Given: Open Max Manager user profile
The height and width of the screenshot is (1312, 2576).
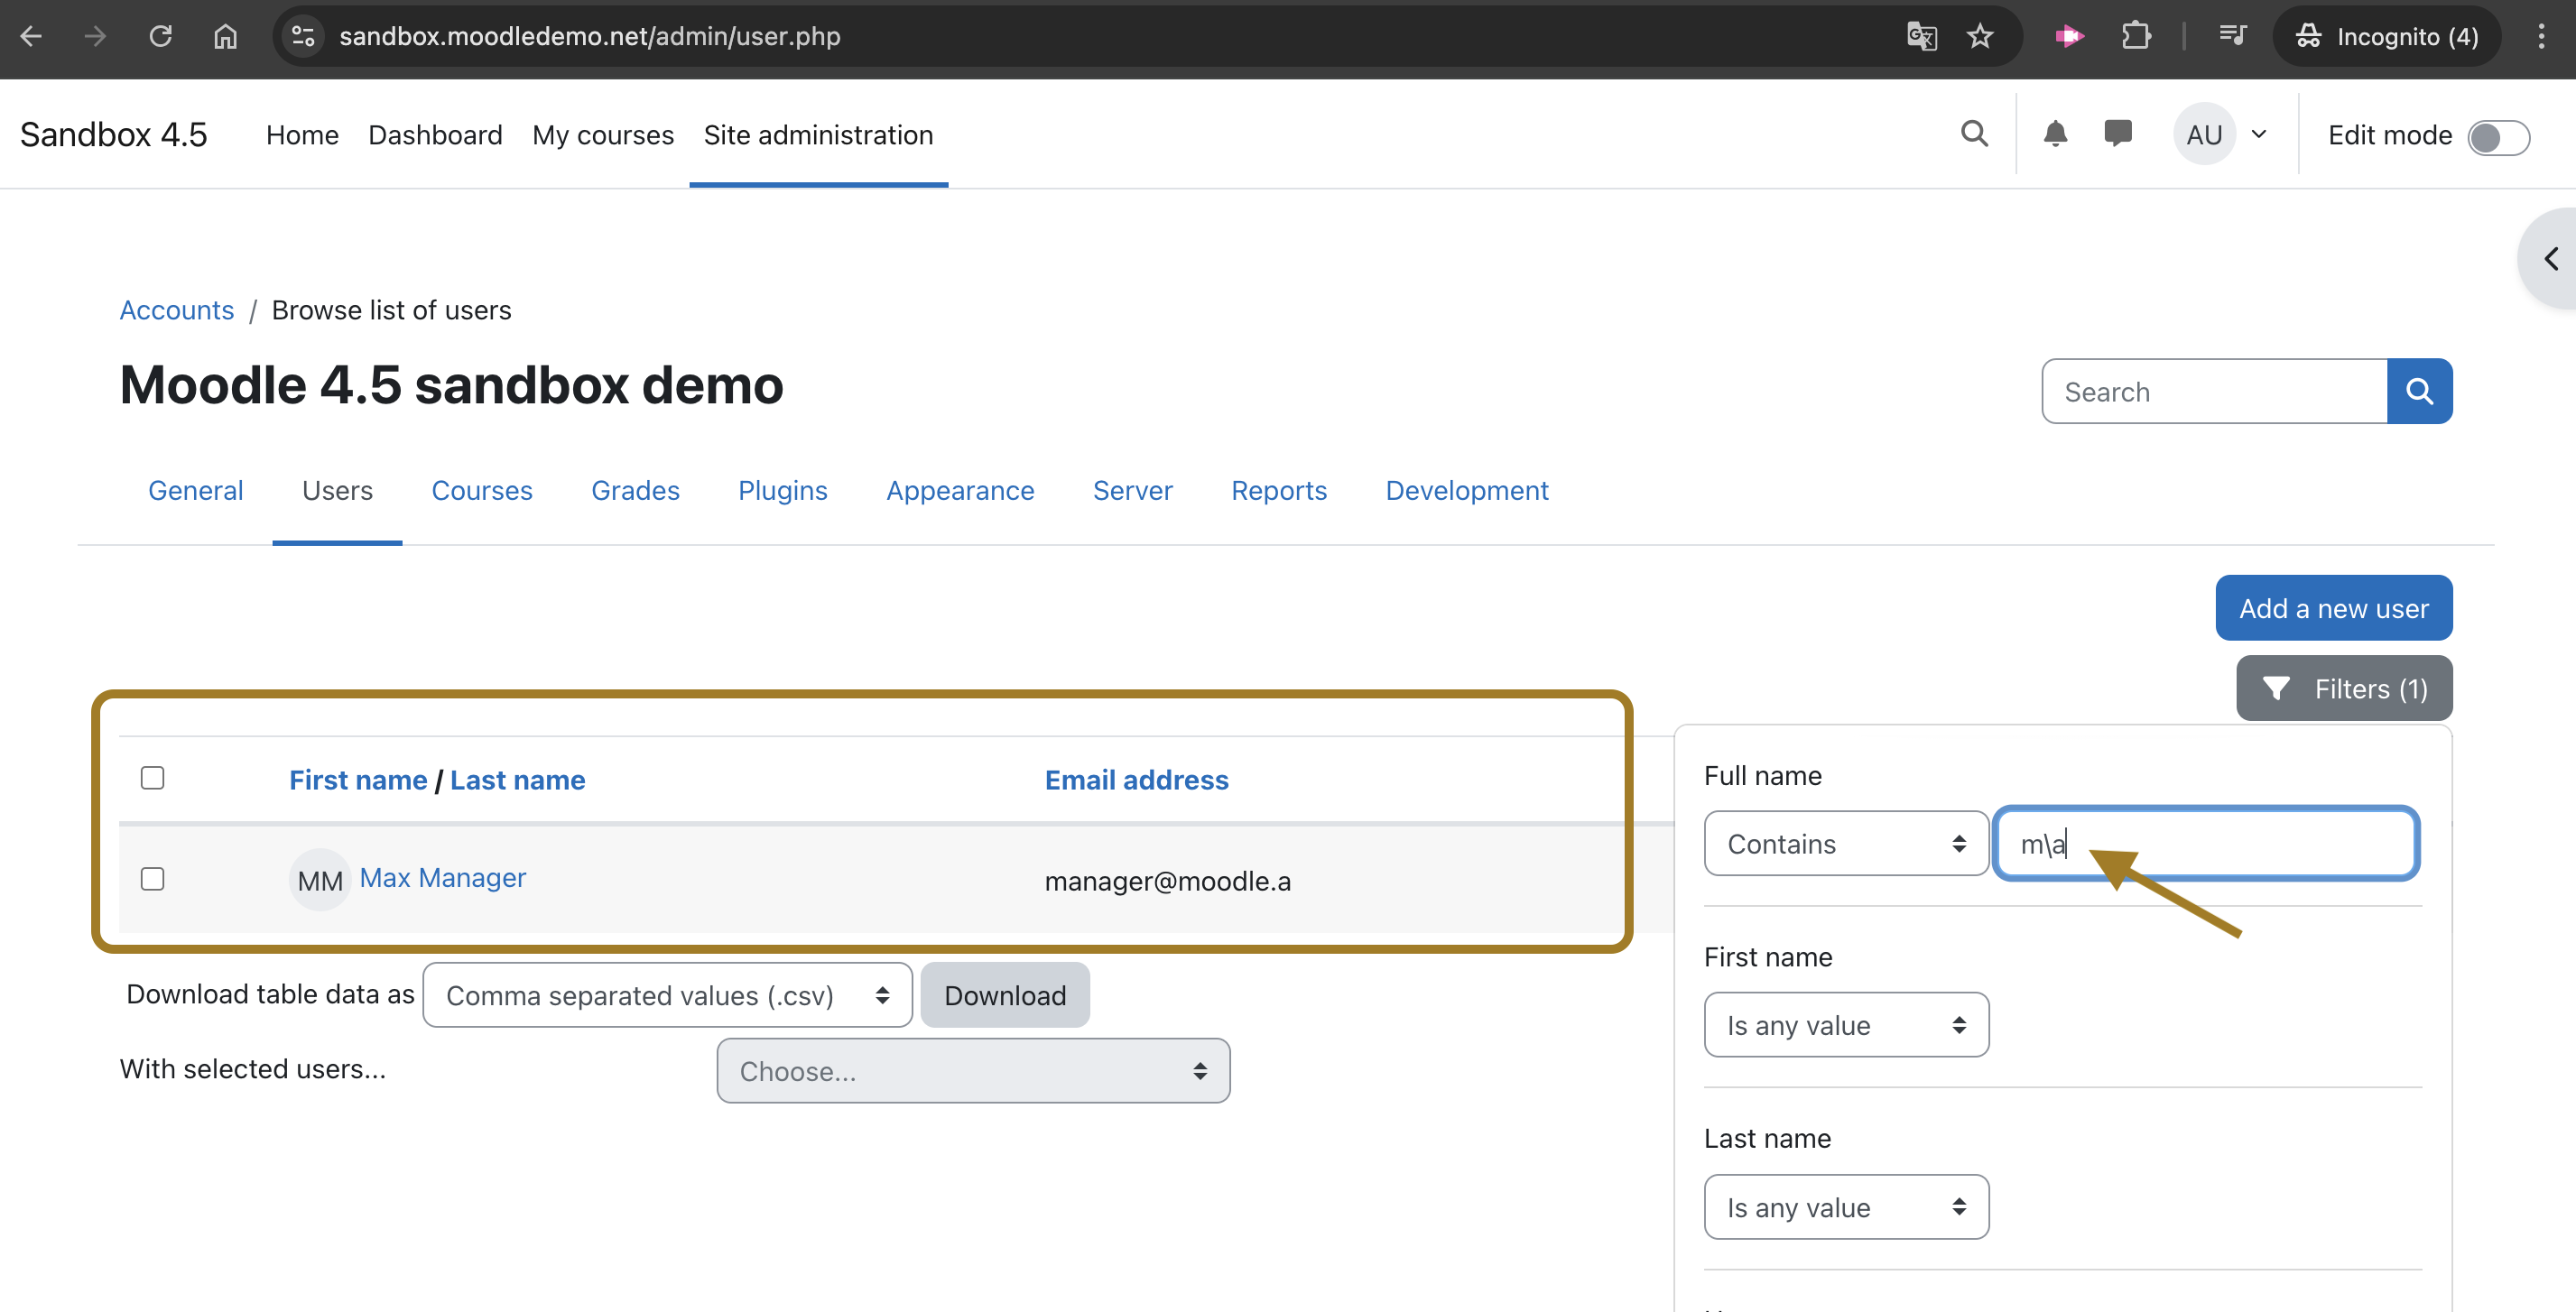Looking at the screenshot, I should (442, 878).
